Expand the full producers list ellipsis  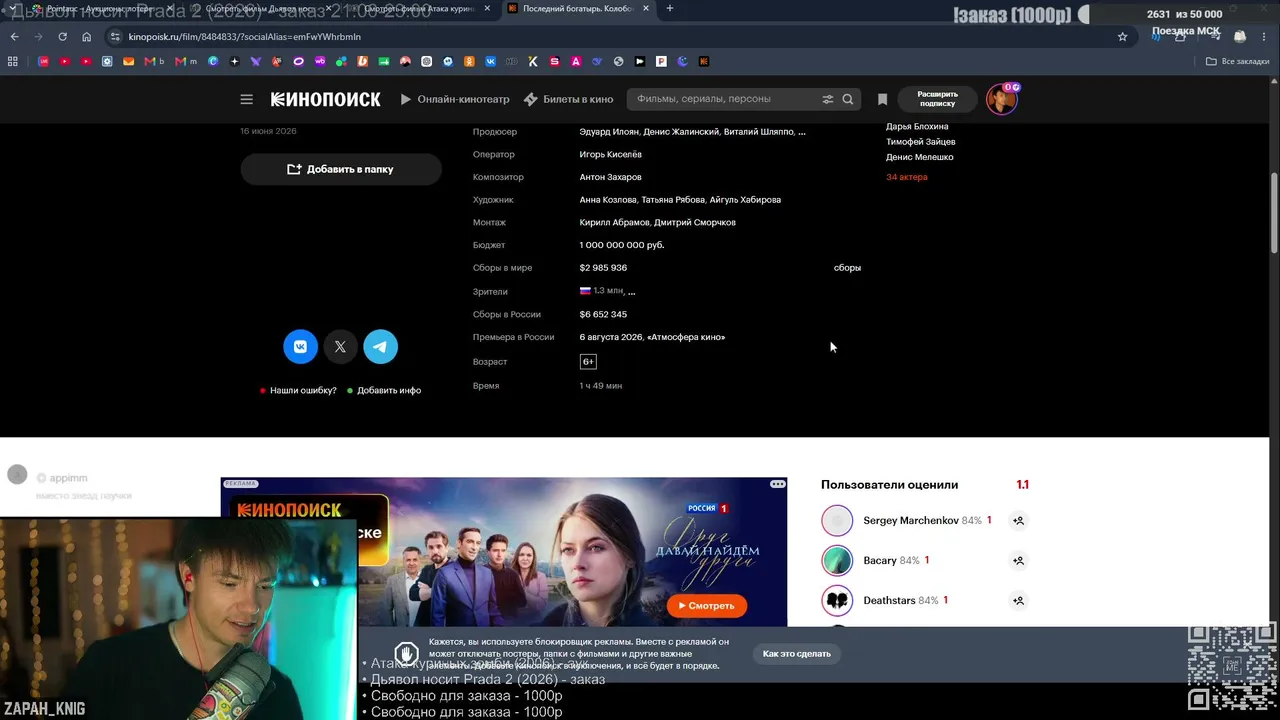coord(802,132)
